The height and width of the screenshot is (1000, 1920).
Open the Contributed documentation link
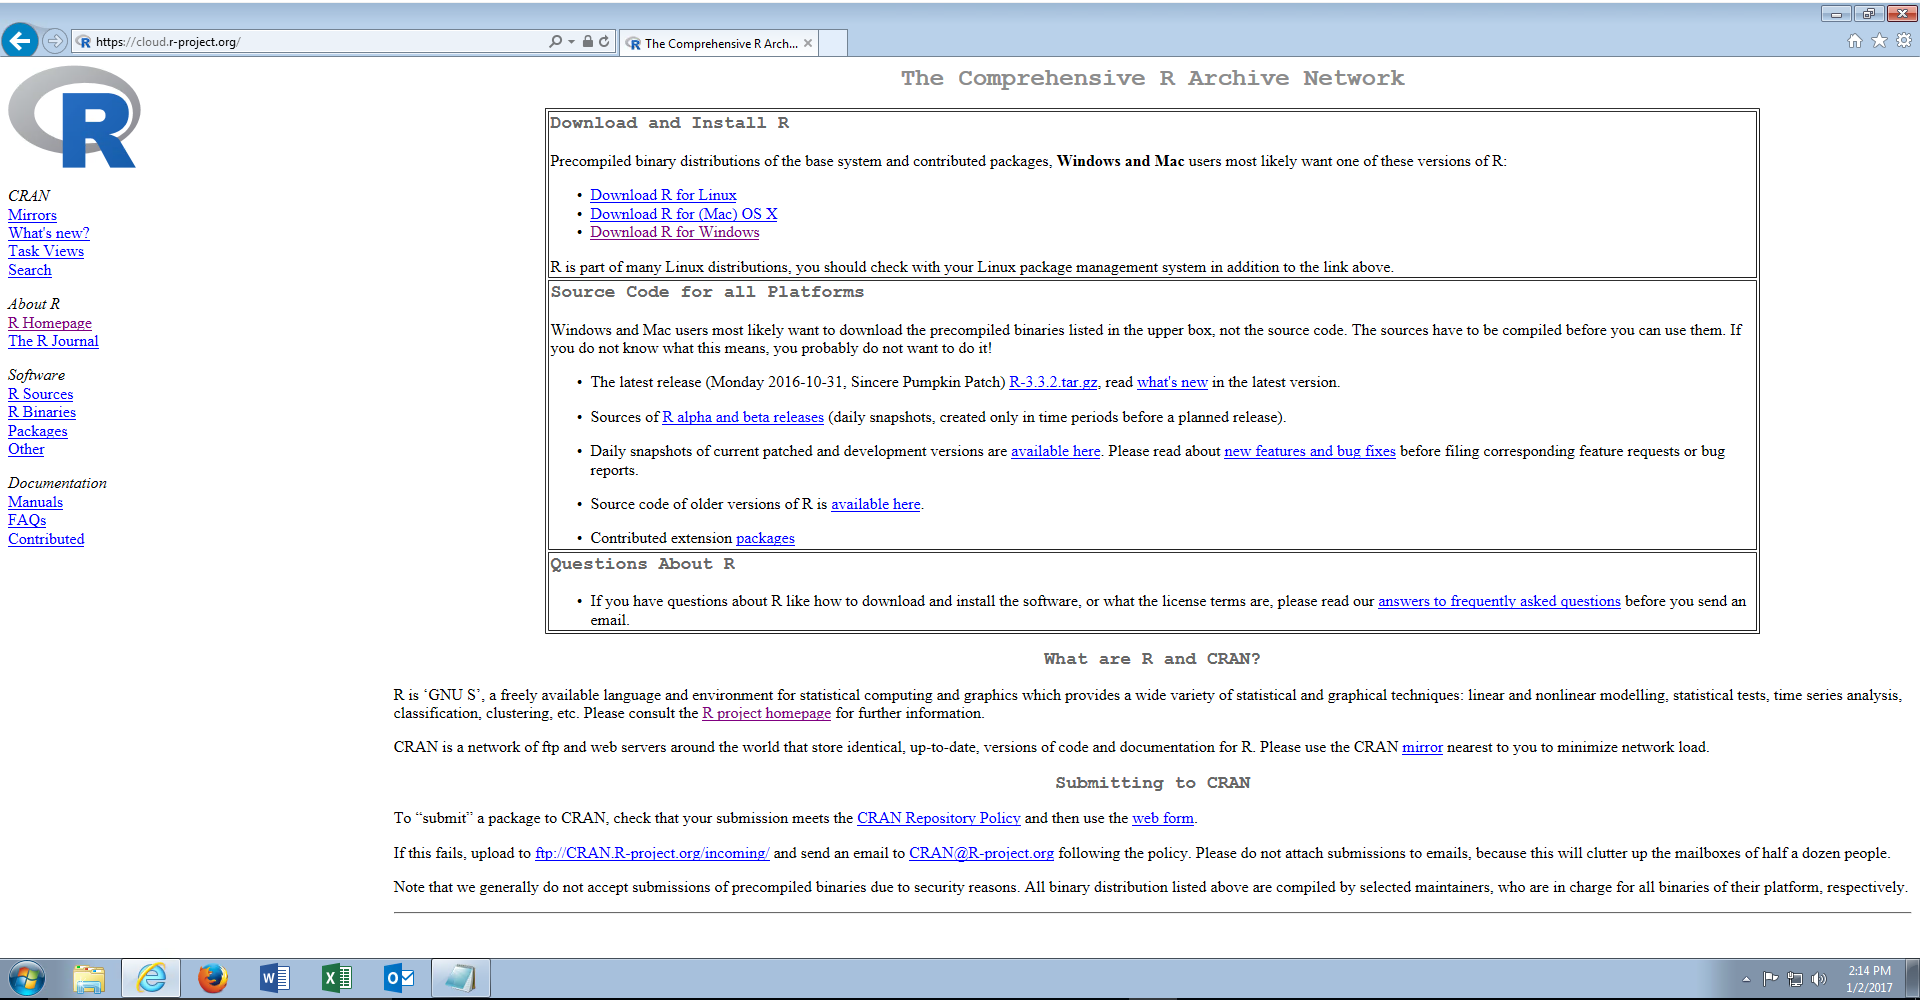(x=46, y=539)
